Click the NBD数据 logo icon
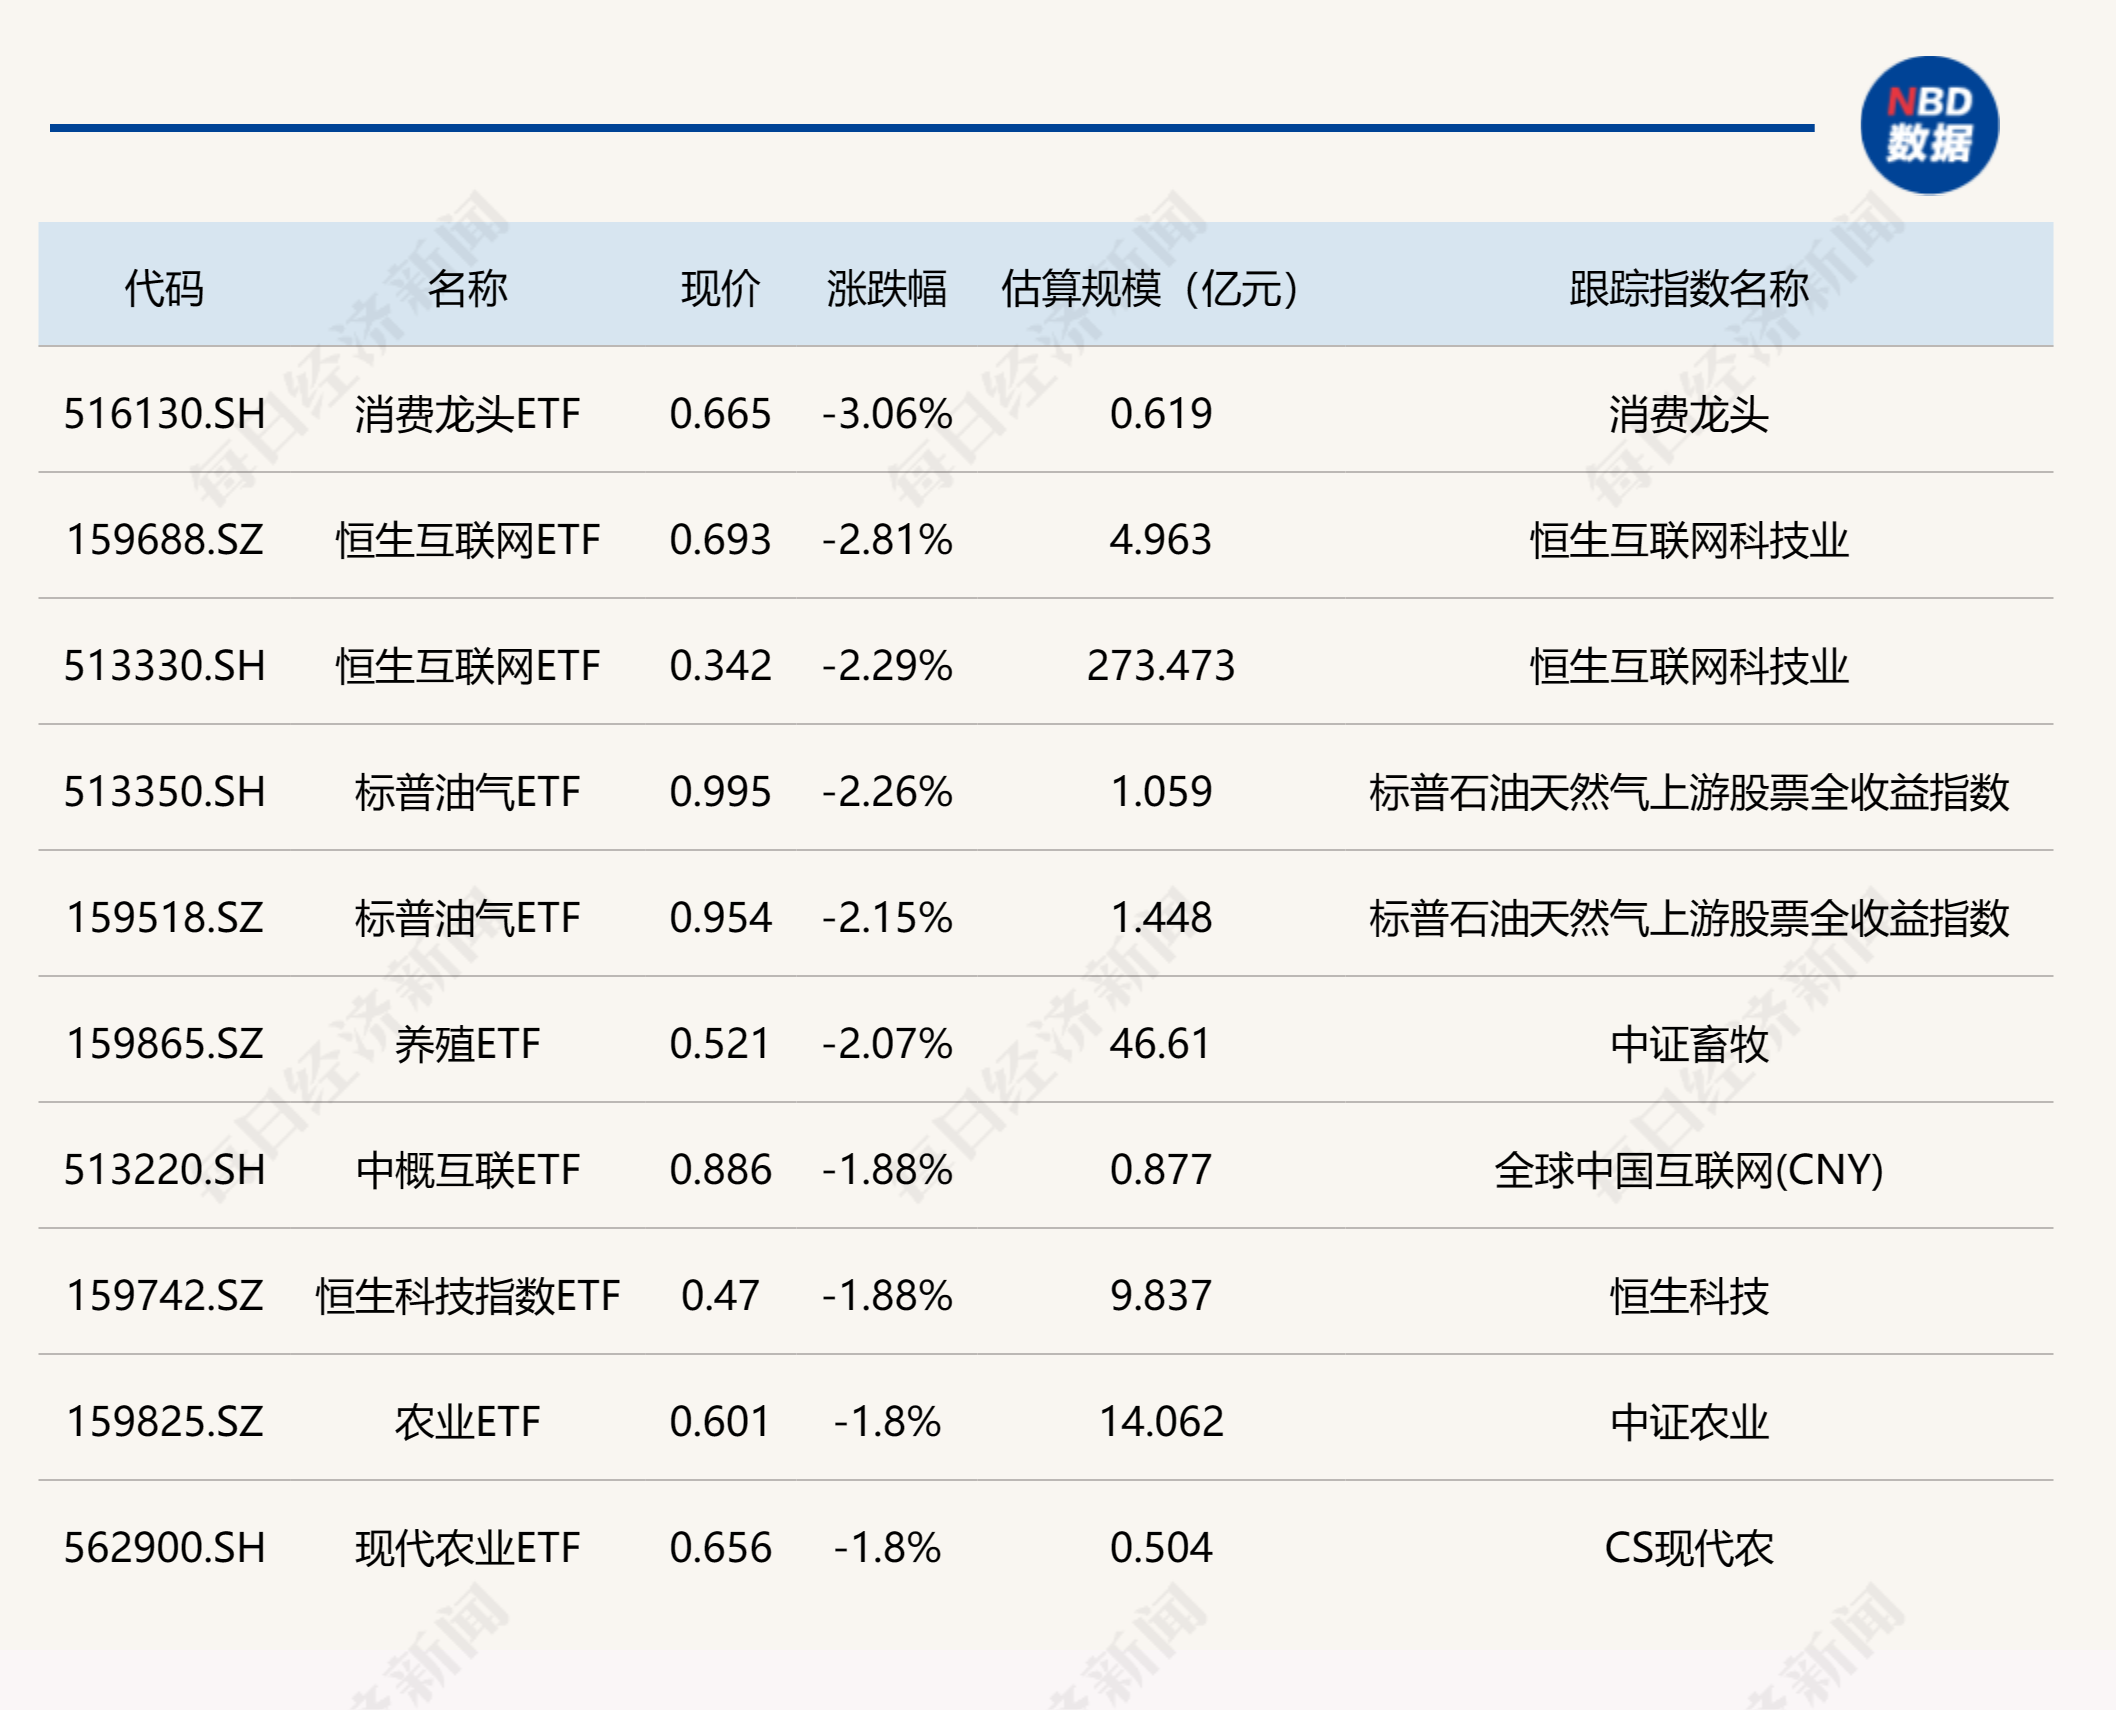Viewport: 2116px width, 1710px height. (x=1928, y=125)
